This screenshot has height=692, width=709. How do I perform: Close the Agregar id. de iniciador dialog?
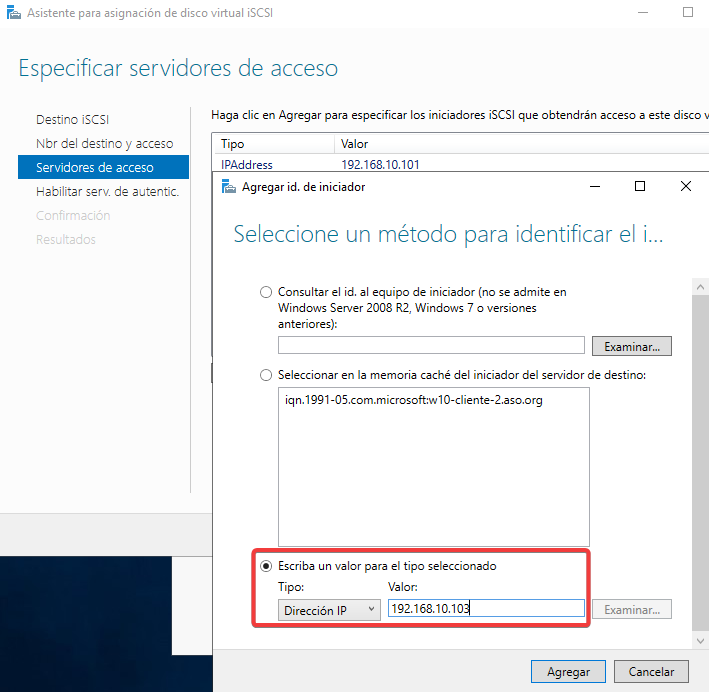685,186
